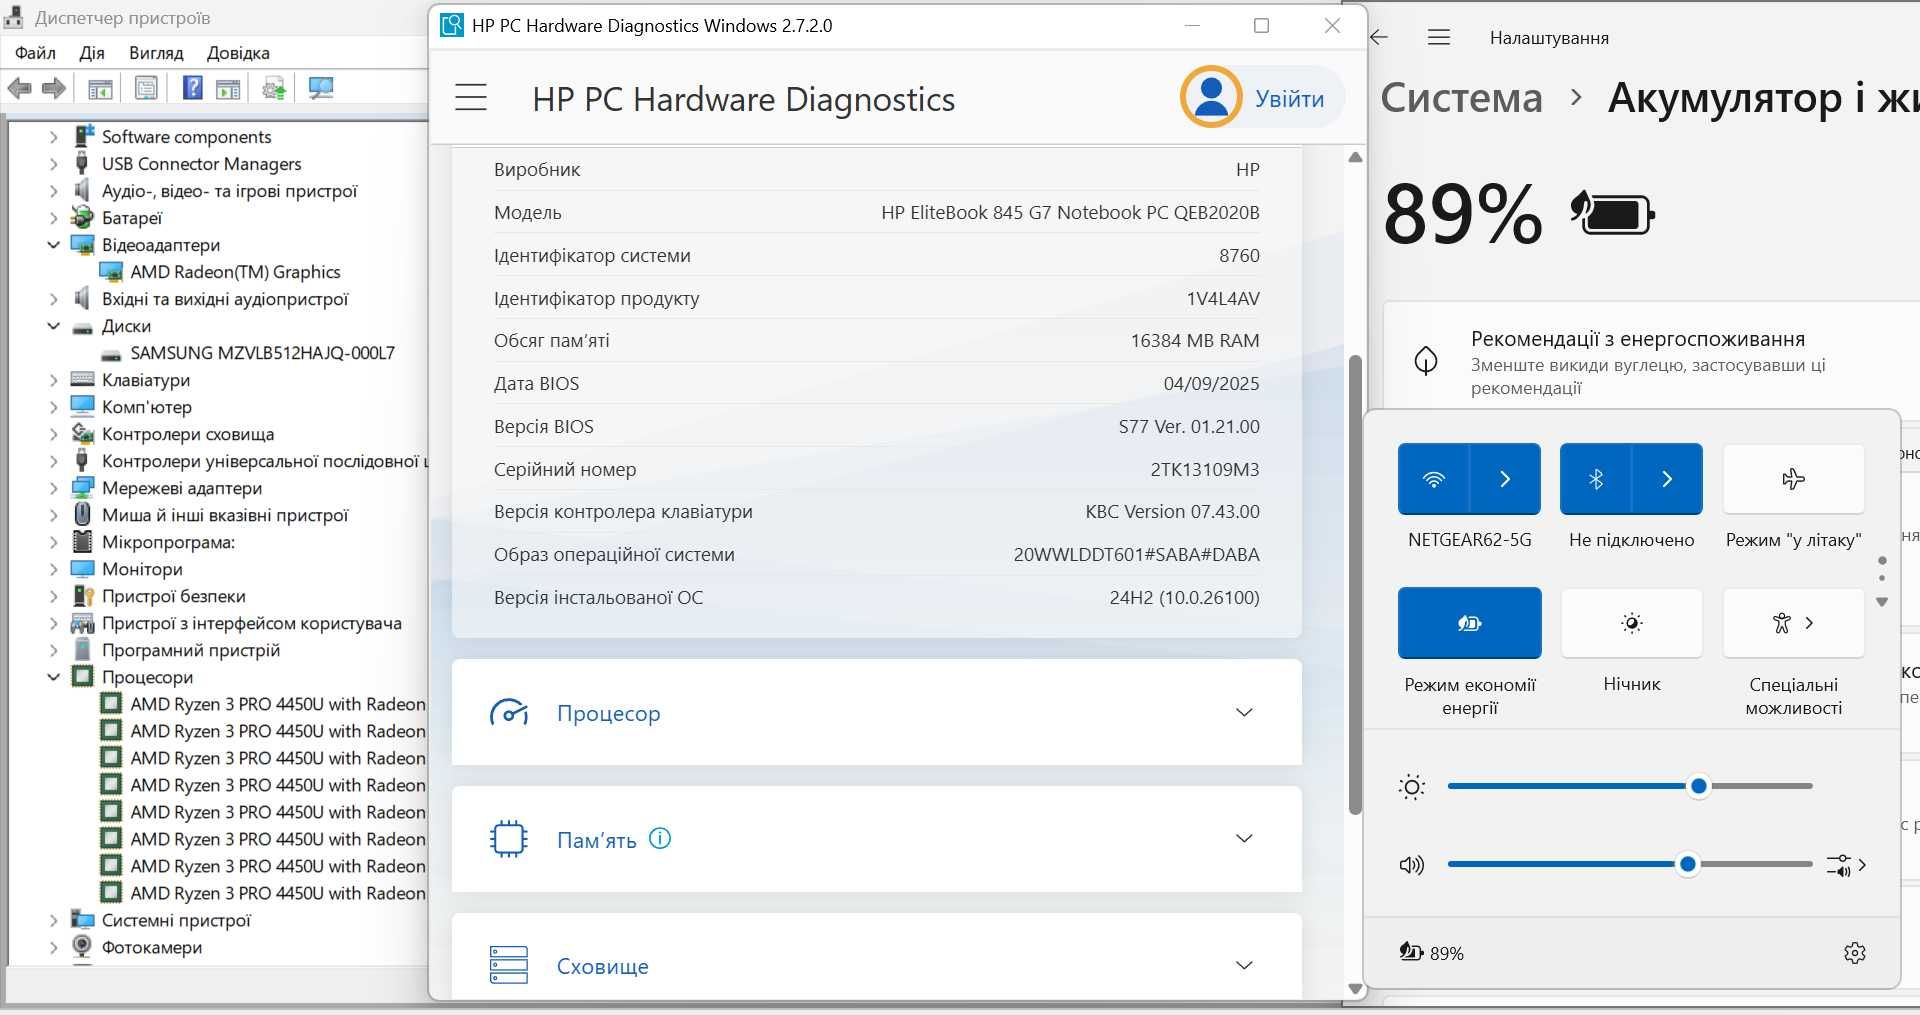The height and width of the screenshot is (1015, 1920).
Task: Toggle Wi-Fi quick setting button
Action: tap(1434, 479)
